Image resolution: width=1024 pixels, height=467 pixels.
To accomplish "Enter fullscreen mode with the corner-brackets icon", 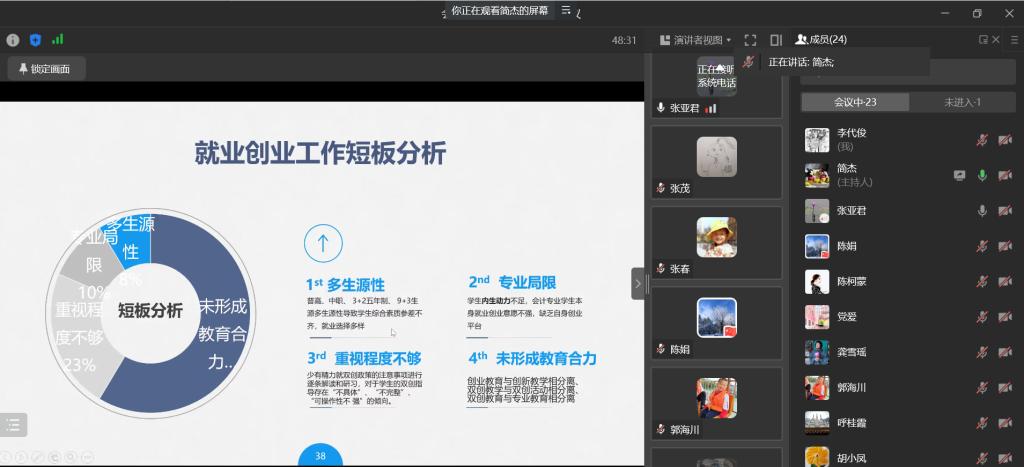I will (x=750, y=40).
